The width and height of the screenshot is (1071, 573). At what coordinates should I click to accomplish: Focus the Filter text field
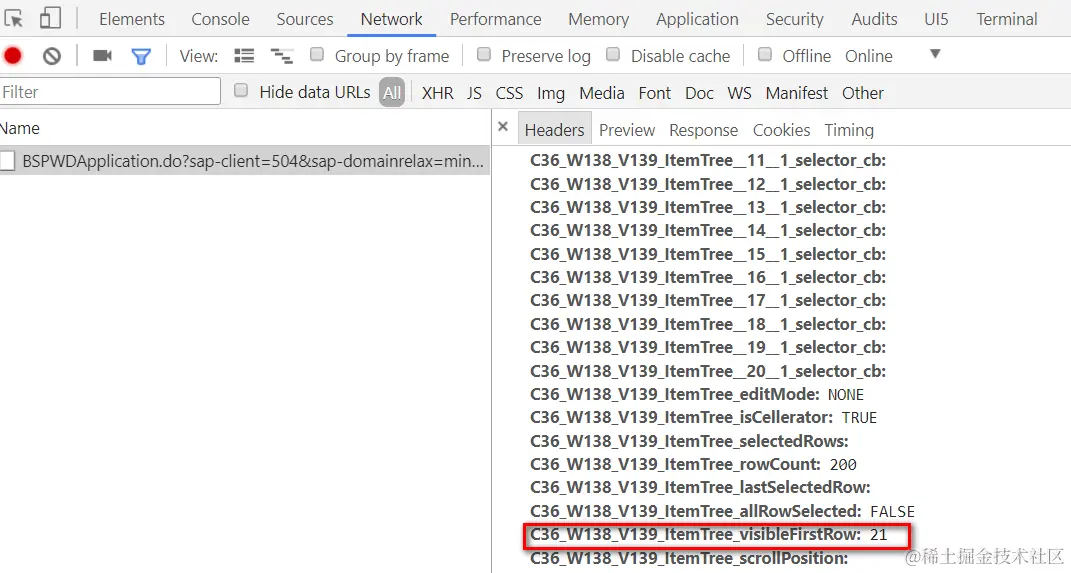pos(110,92)
